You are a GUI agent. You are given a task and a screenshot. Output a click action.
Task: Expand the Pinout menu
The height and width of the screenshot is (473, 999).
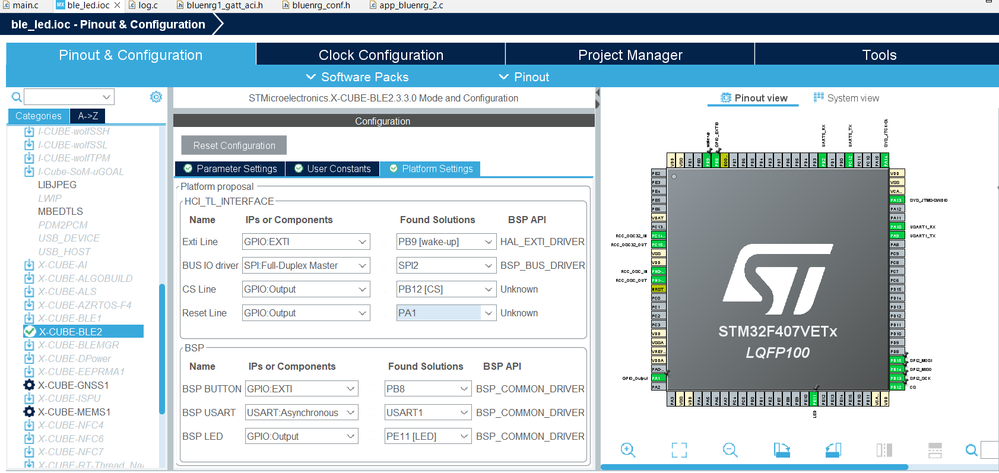(x=523, y=77)
